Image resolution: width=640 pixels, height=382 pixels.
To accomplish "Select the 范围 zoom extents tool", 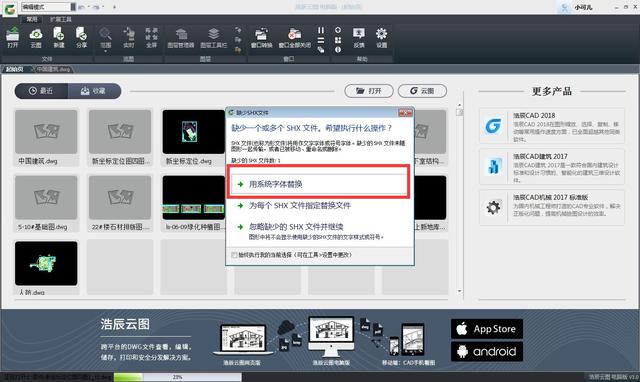I will 105,38.
